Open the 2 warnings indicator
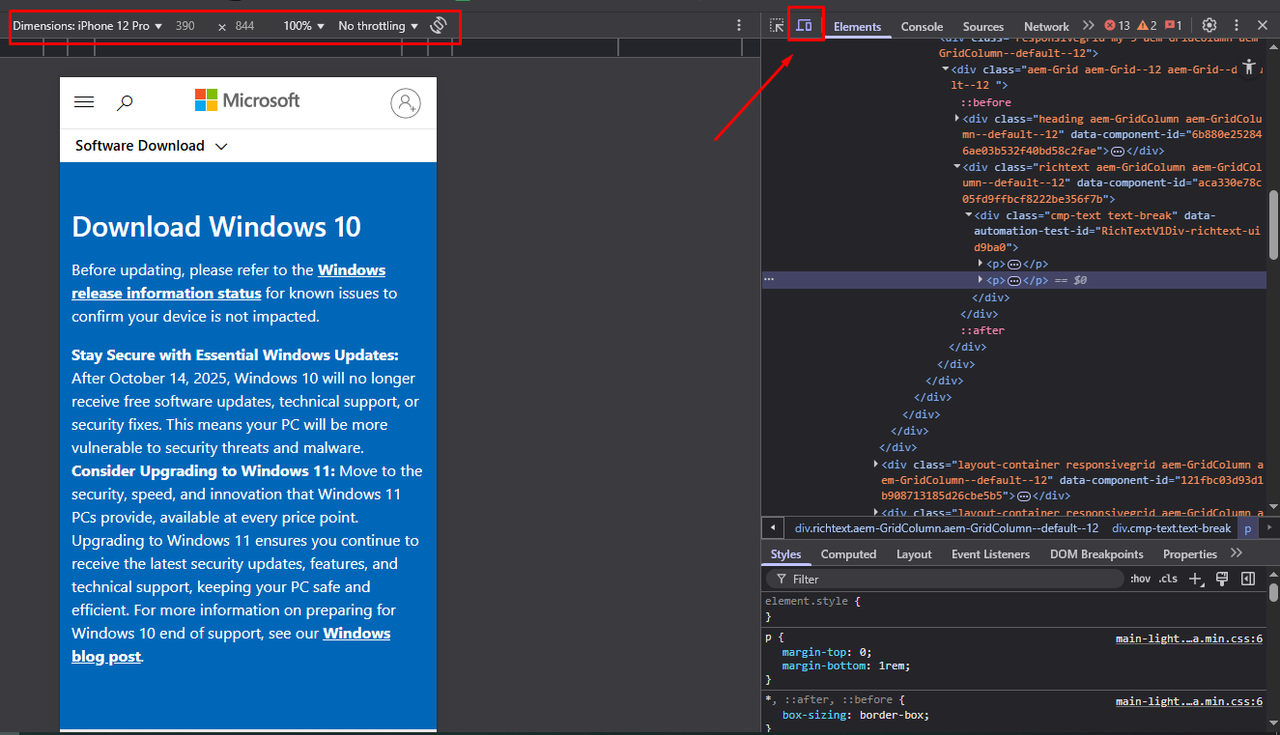This screenshot has height=735, width=1280. point(1147,26)
